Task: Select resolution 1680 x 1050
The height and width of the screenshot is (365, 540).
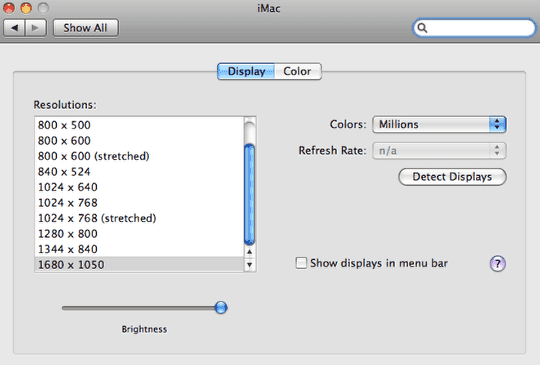Action: [139, 264]
